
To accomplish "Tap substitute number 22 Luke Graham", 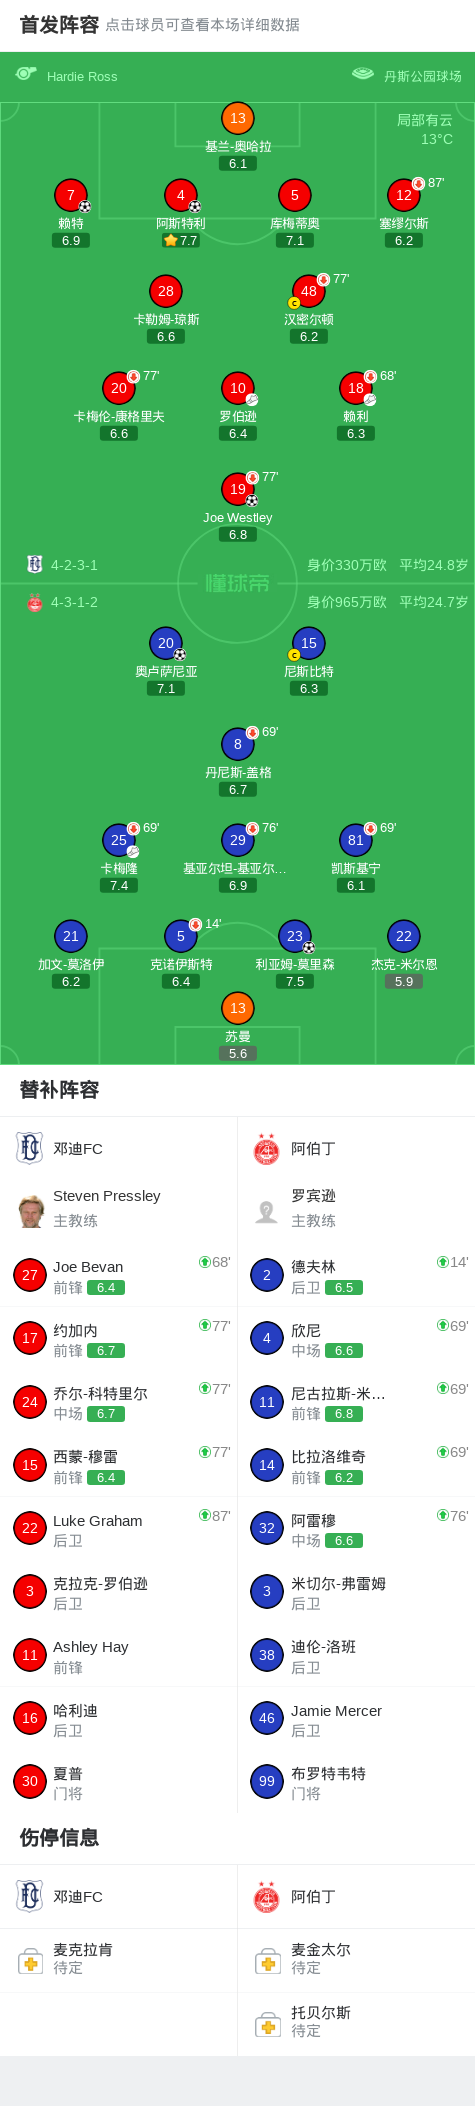I will click(x=119, y=1529).
